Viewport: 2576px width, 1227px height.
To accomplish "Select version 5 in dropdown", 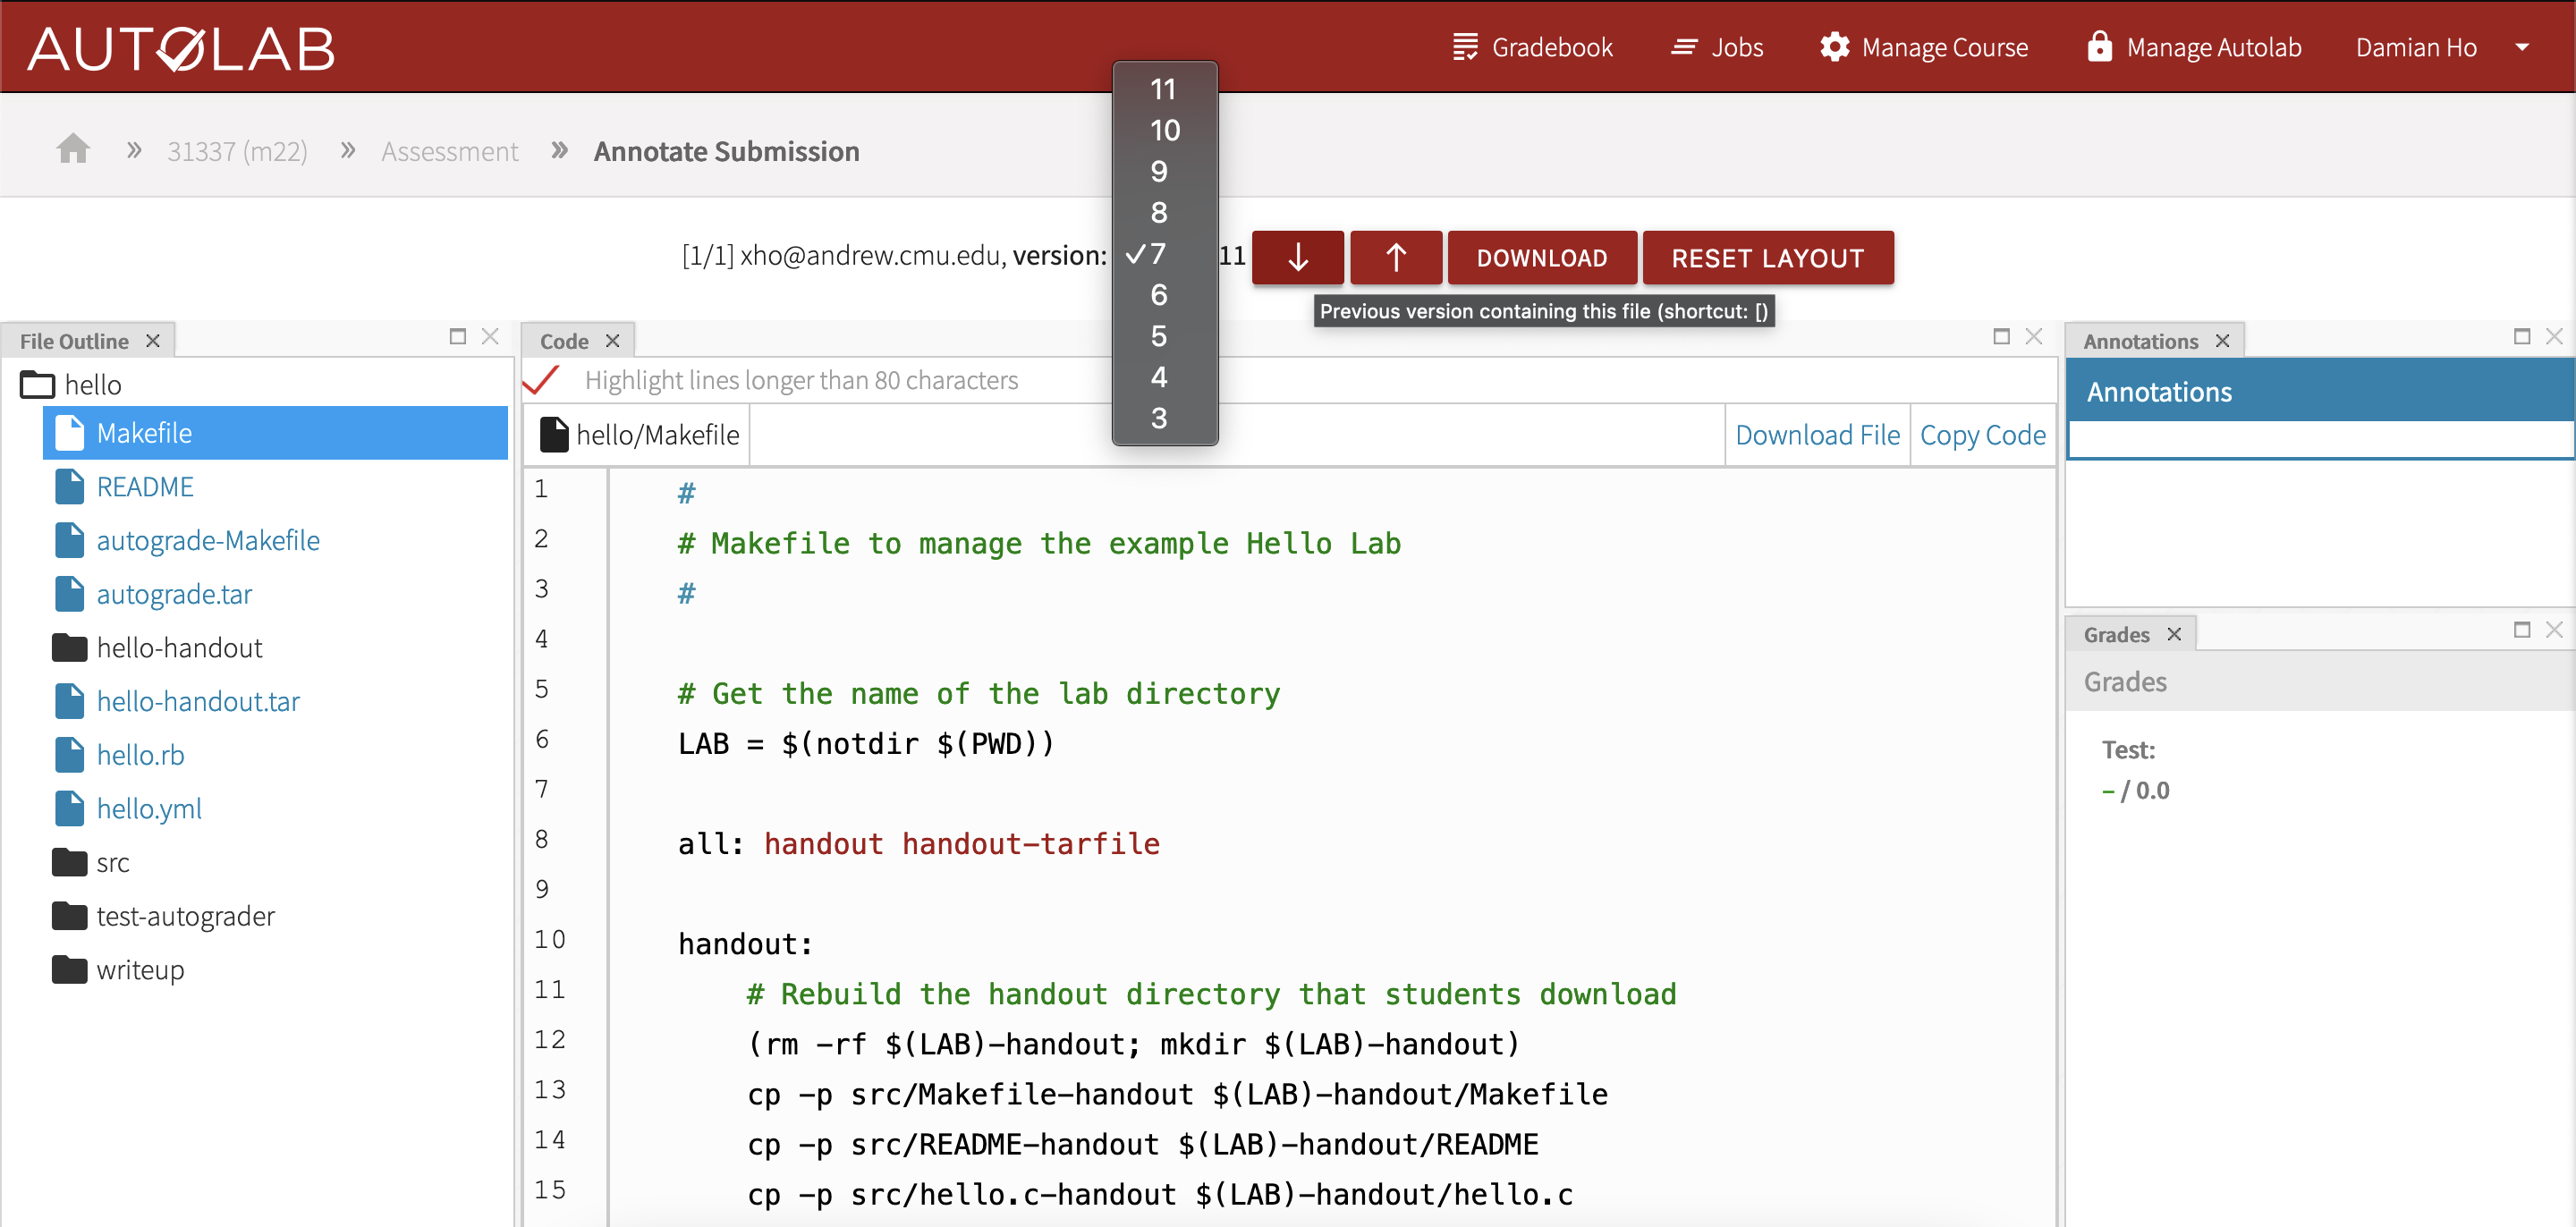I will [x=1164, y=335].
